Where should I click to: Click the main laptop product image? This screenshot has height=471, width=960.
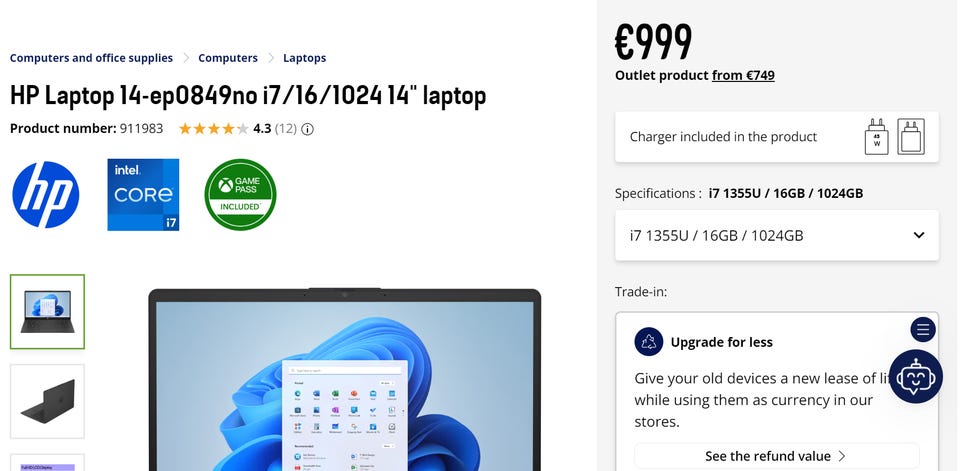tap(345, 379)
